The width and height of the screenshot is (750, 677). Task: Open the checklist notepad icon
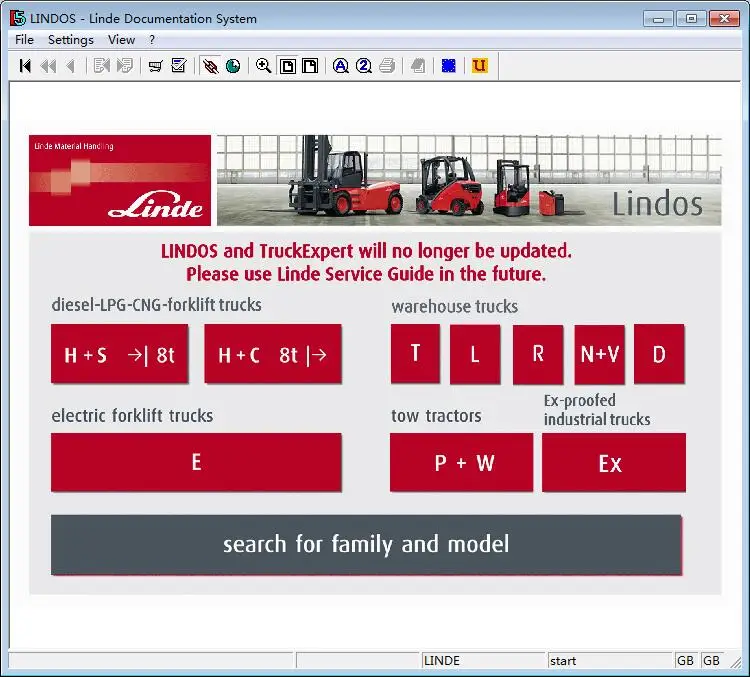[x=179, y=66]
